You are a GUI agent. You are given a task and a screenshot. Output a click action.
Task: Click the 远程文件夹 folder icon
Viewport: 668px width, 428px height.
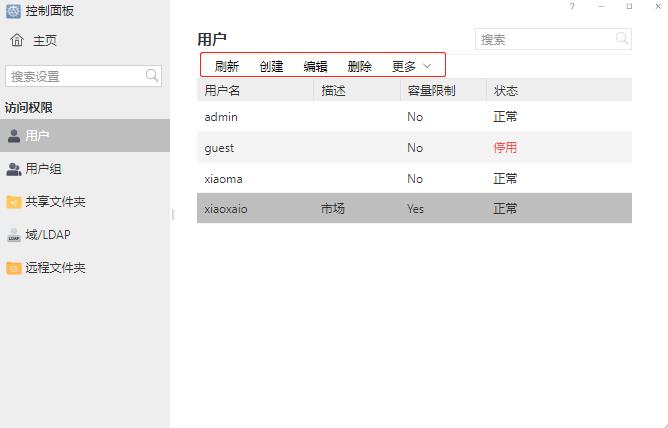[14, 269]
